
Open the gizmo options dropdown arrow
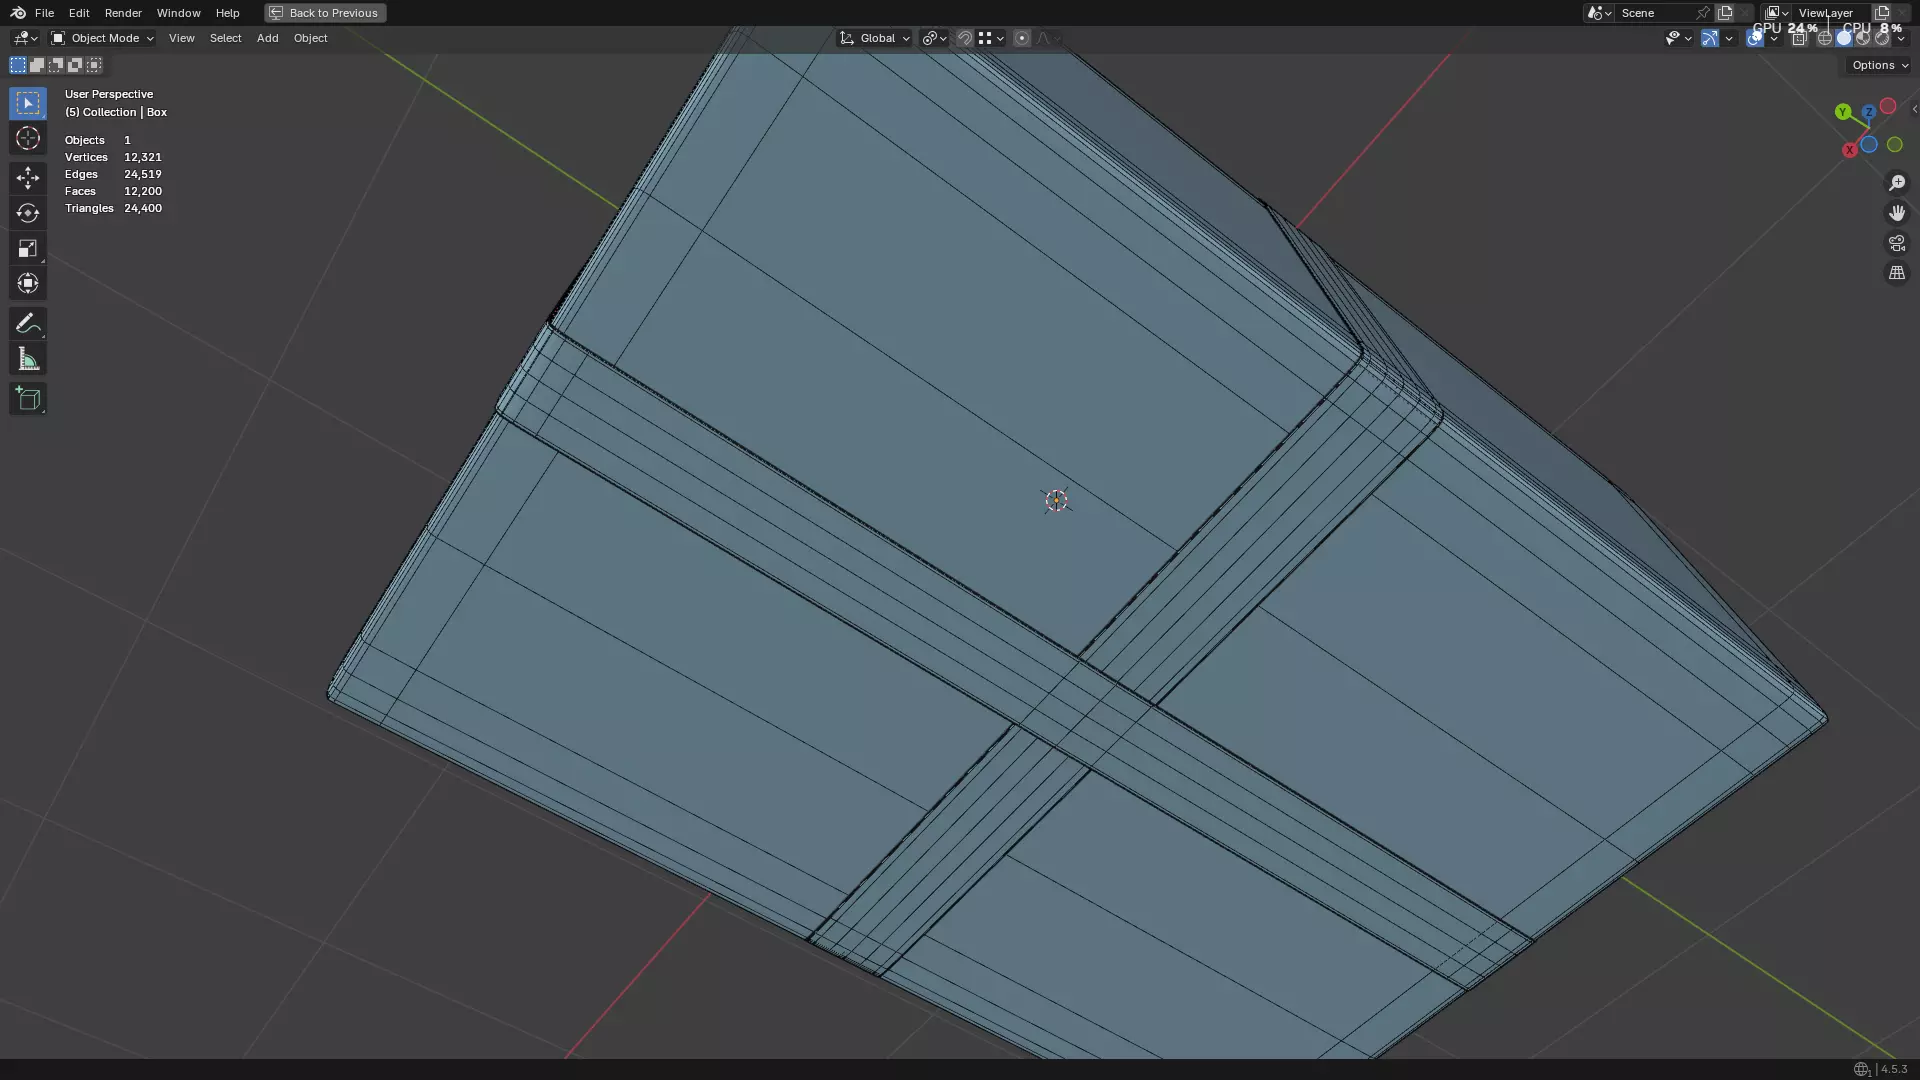(x=1729, y=38)
